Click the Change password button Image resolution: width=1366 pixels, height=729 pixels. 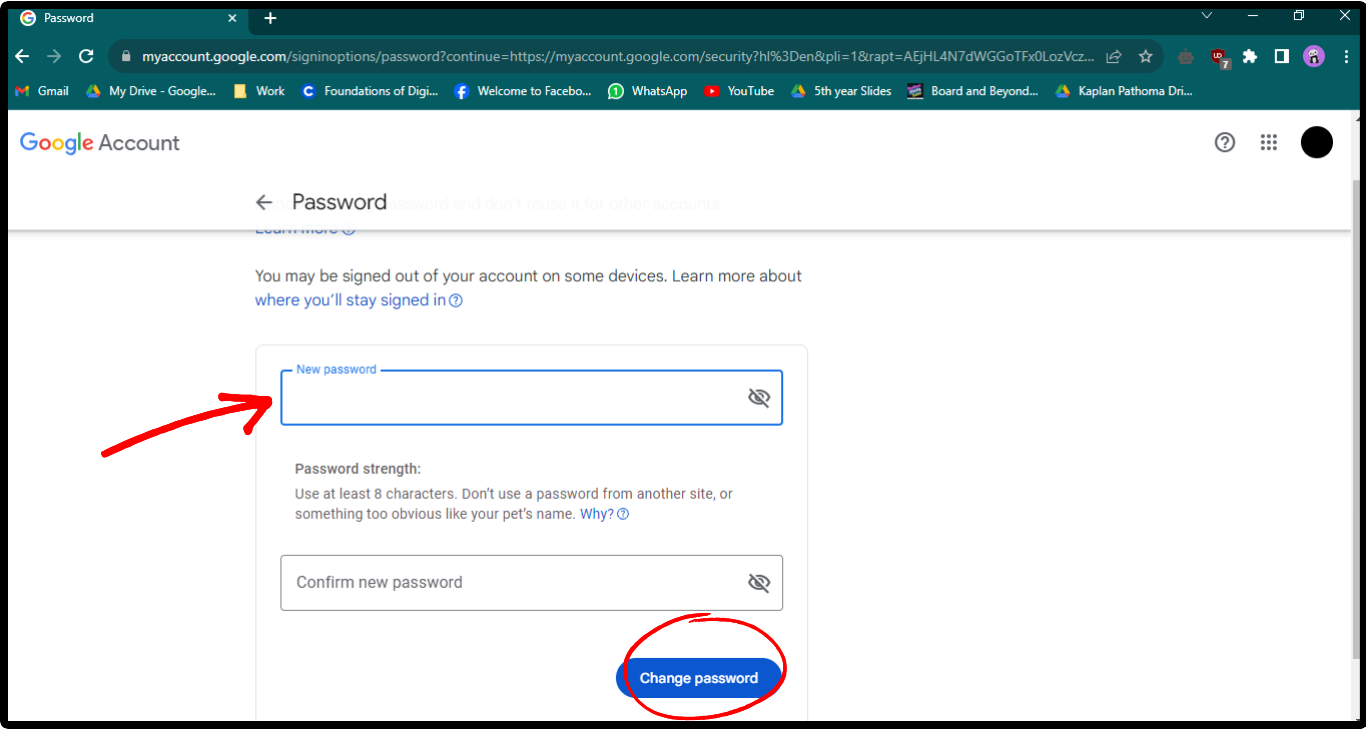click(698, 678)
